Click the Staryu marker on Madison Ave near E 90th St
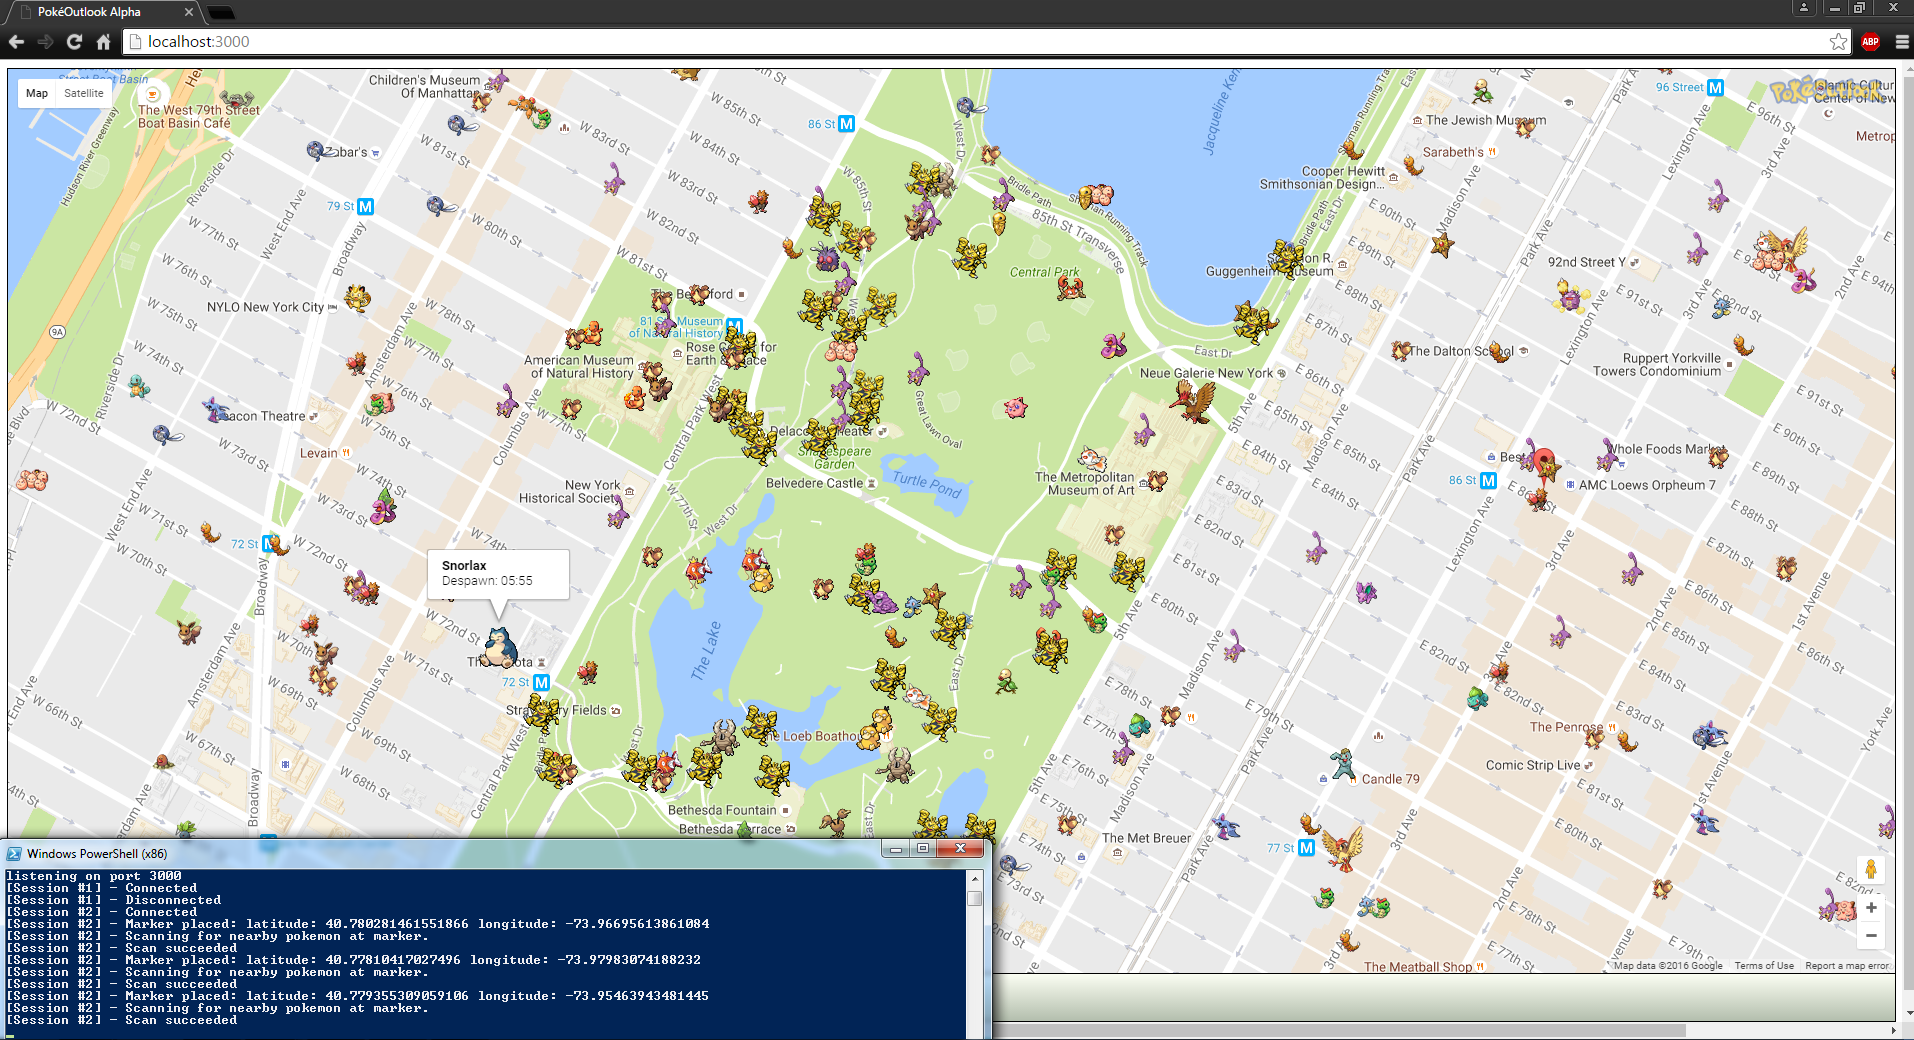1914x1040 pixels. coord(1441,243)
